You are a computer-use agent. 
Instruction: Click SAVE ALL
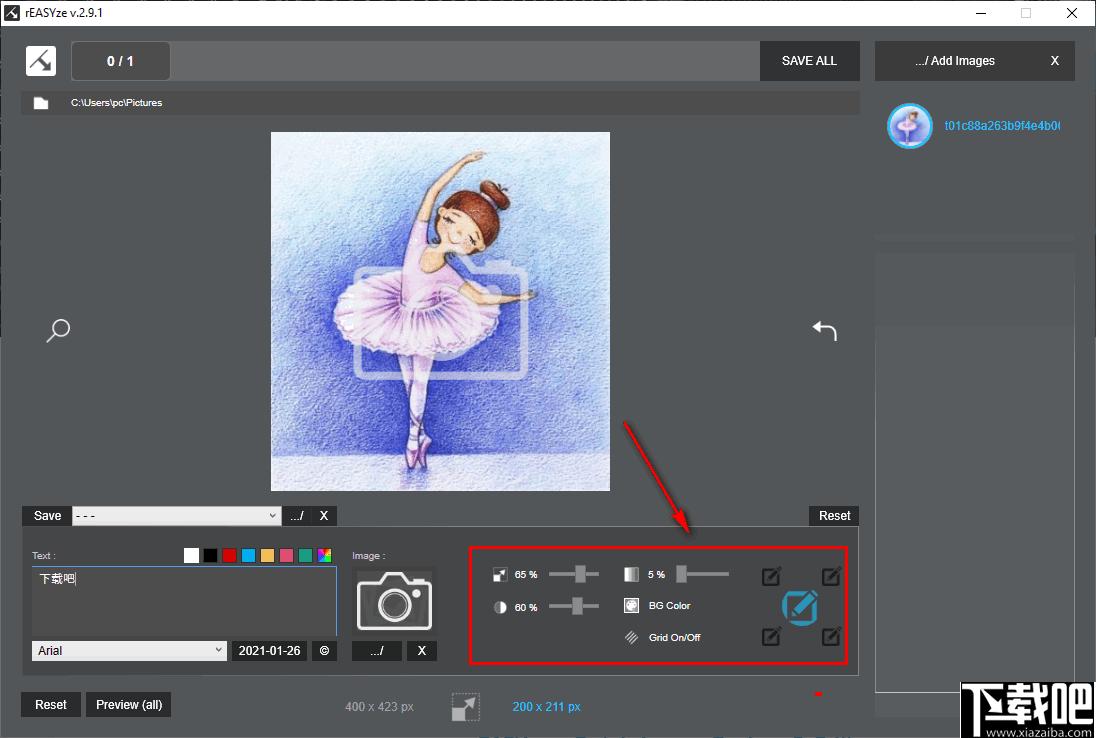pos(809,61)
